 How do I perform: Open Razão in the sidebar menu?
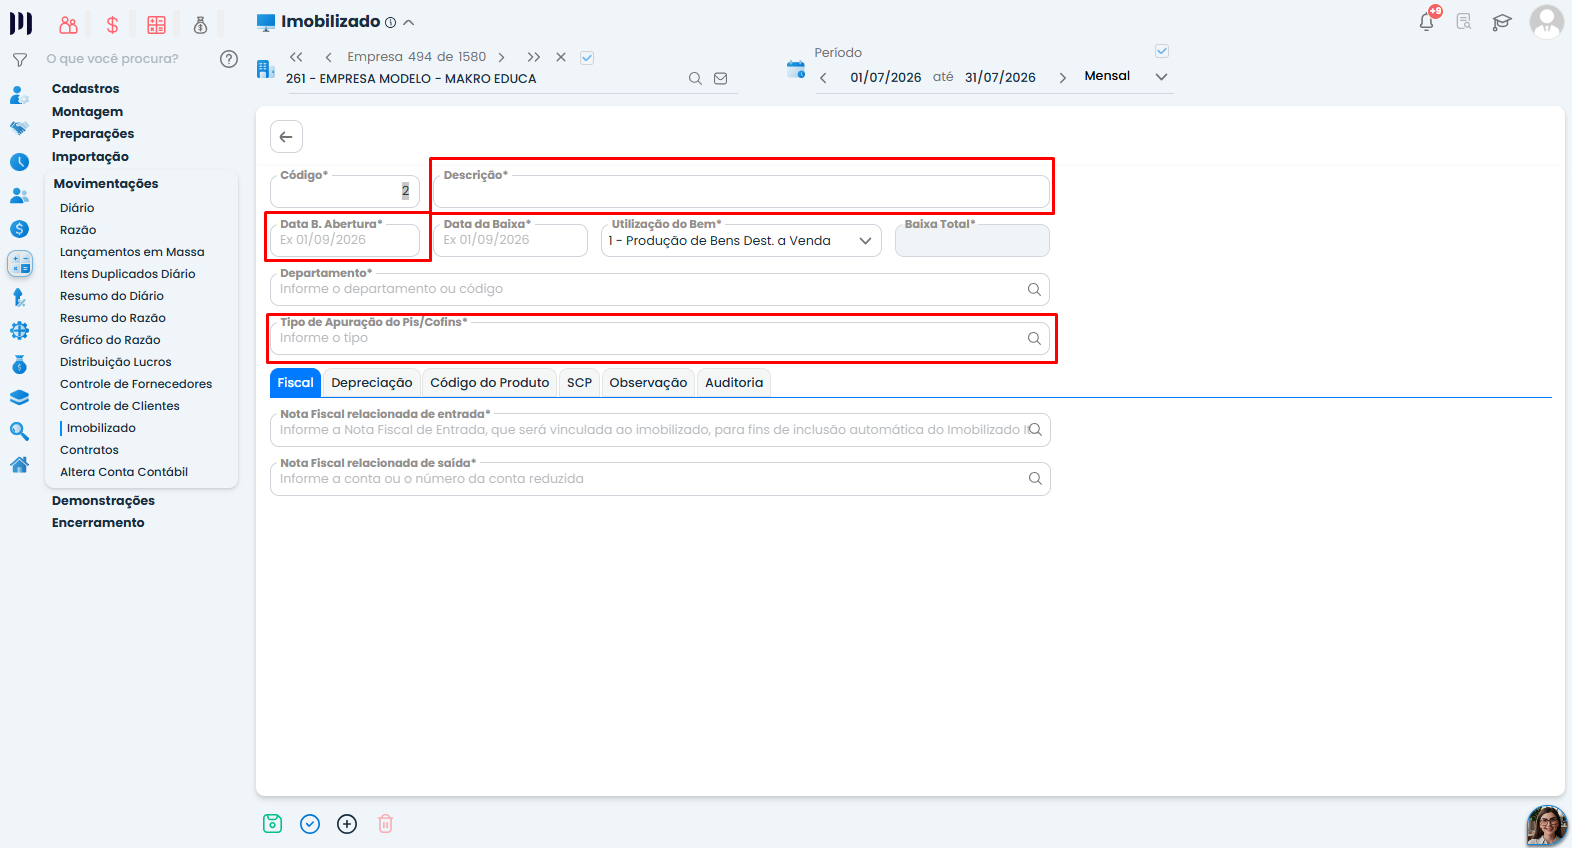[78, 230]
